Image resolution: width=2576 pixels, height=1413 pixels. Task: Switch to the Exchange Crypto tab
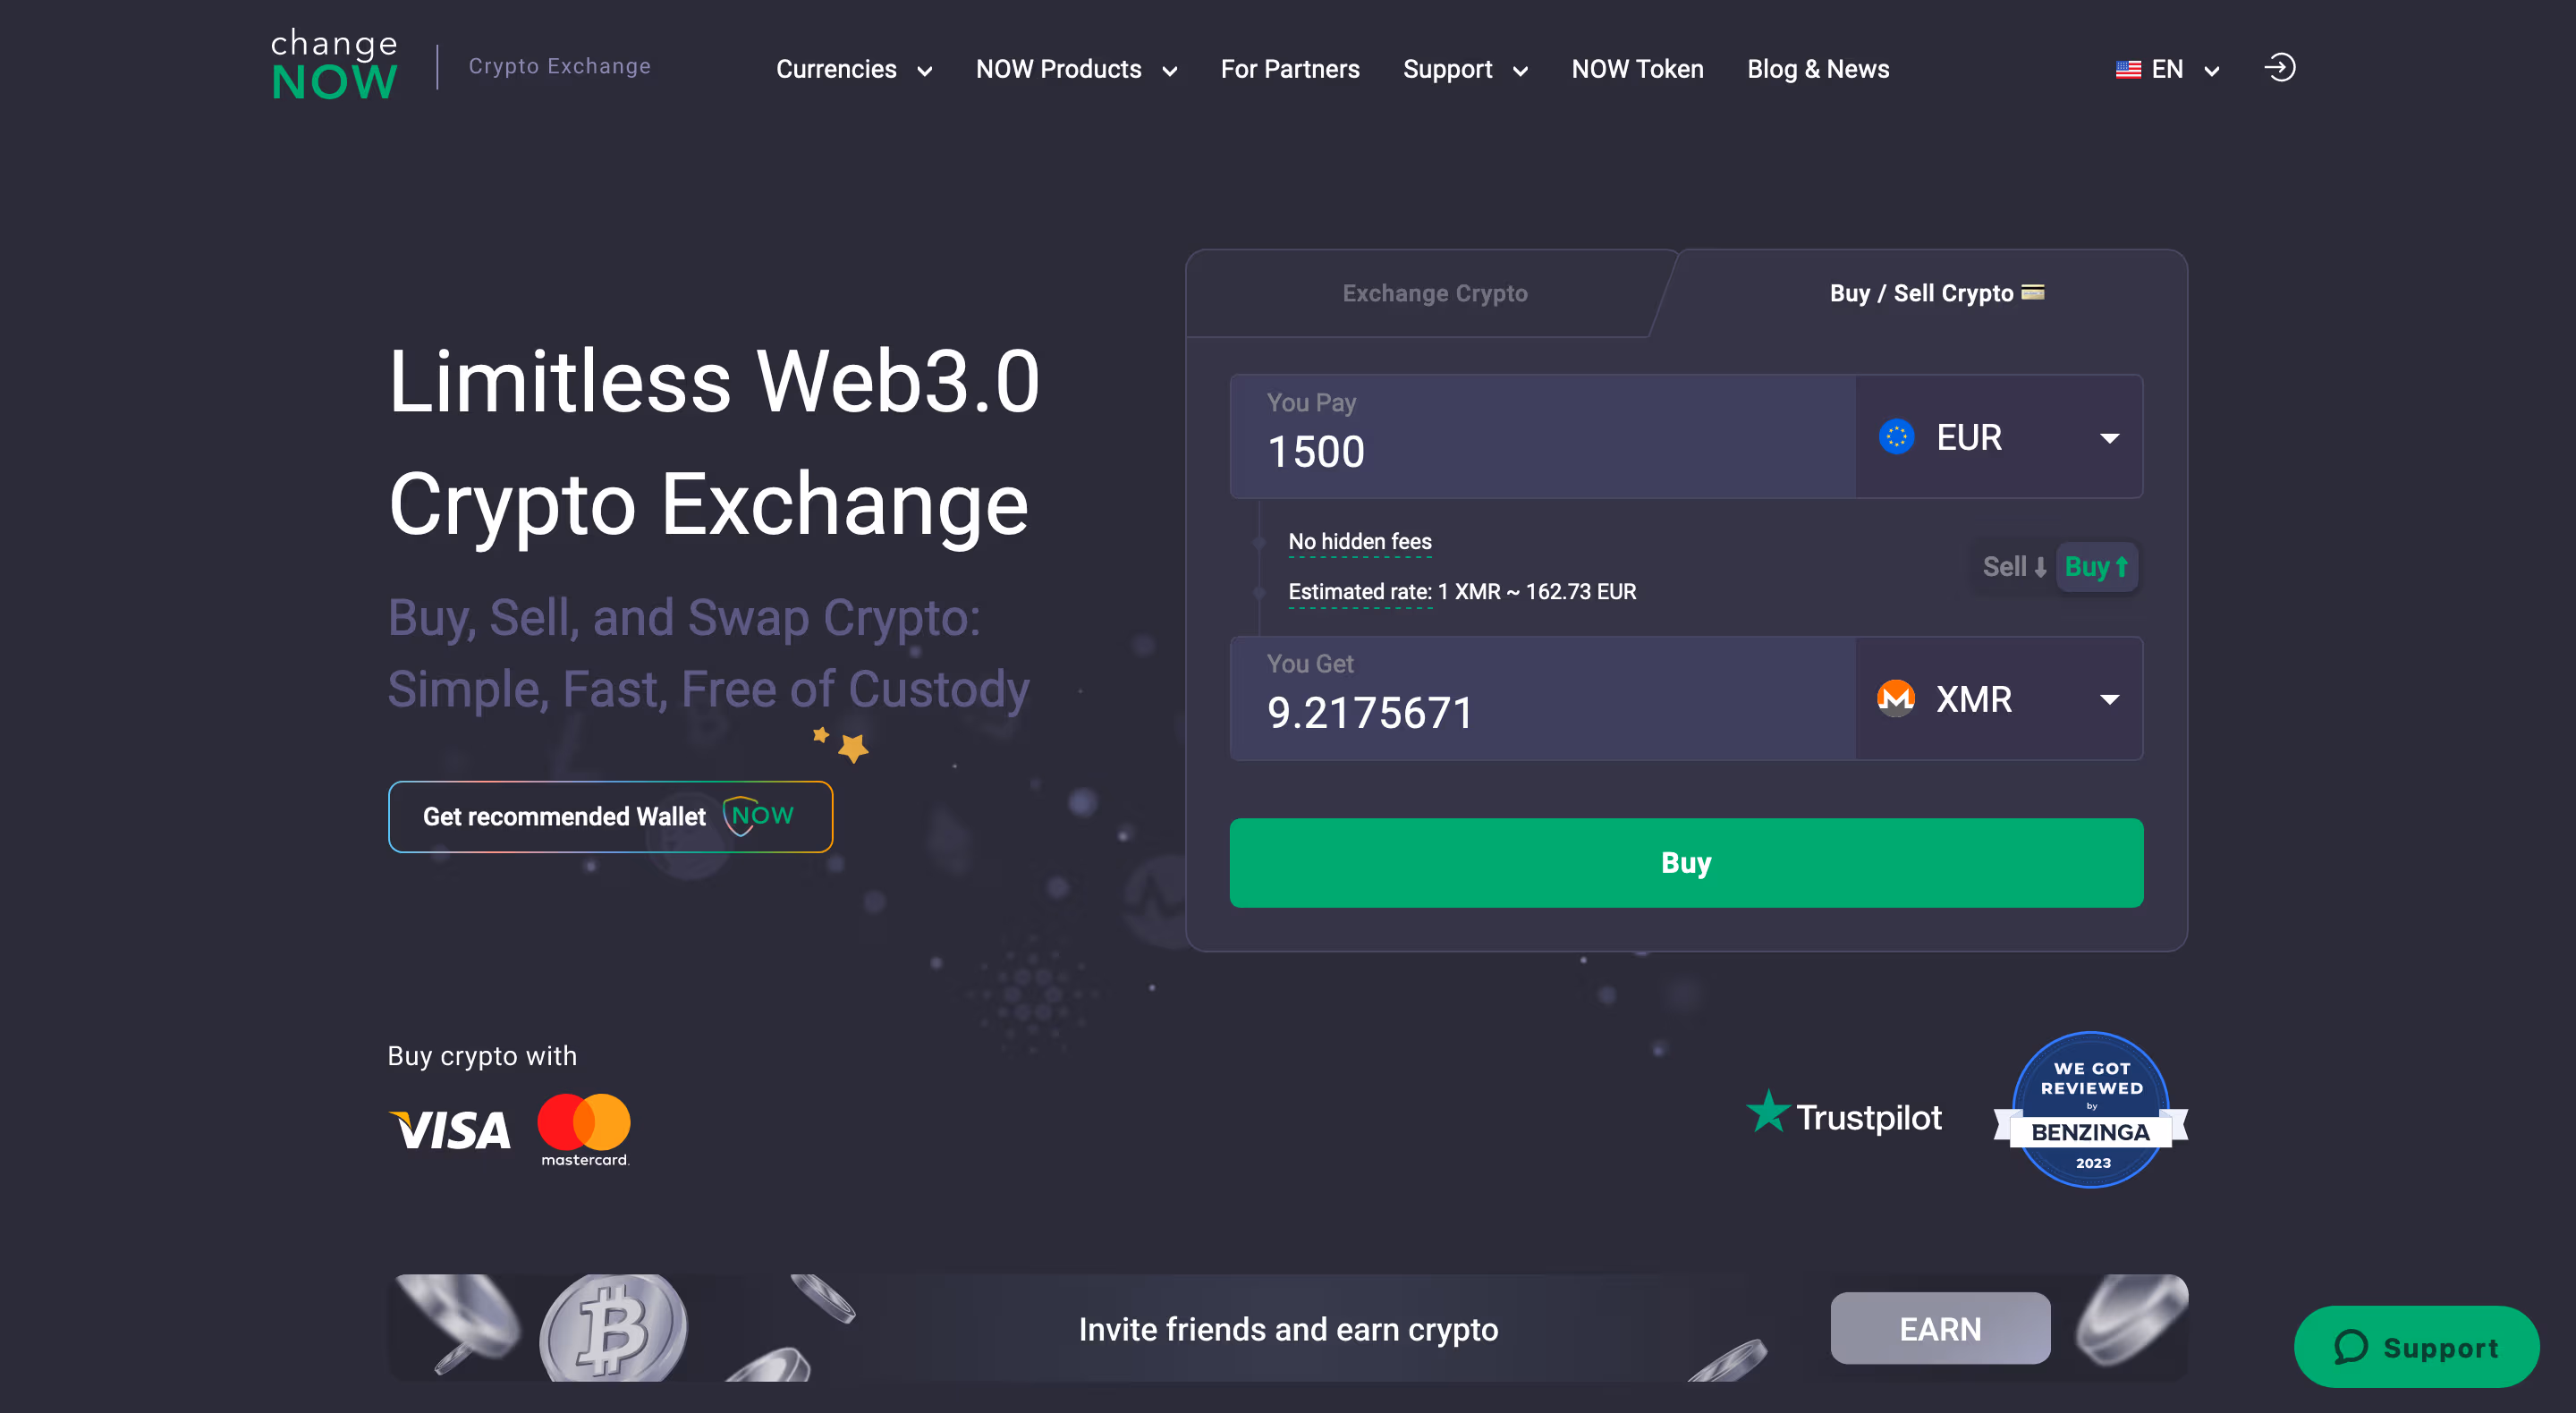(x=1434, y=293)
